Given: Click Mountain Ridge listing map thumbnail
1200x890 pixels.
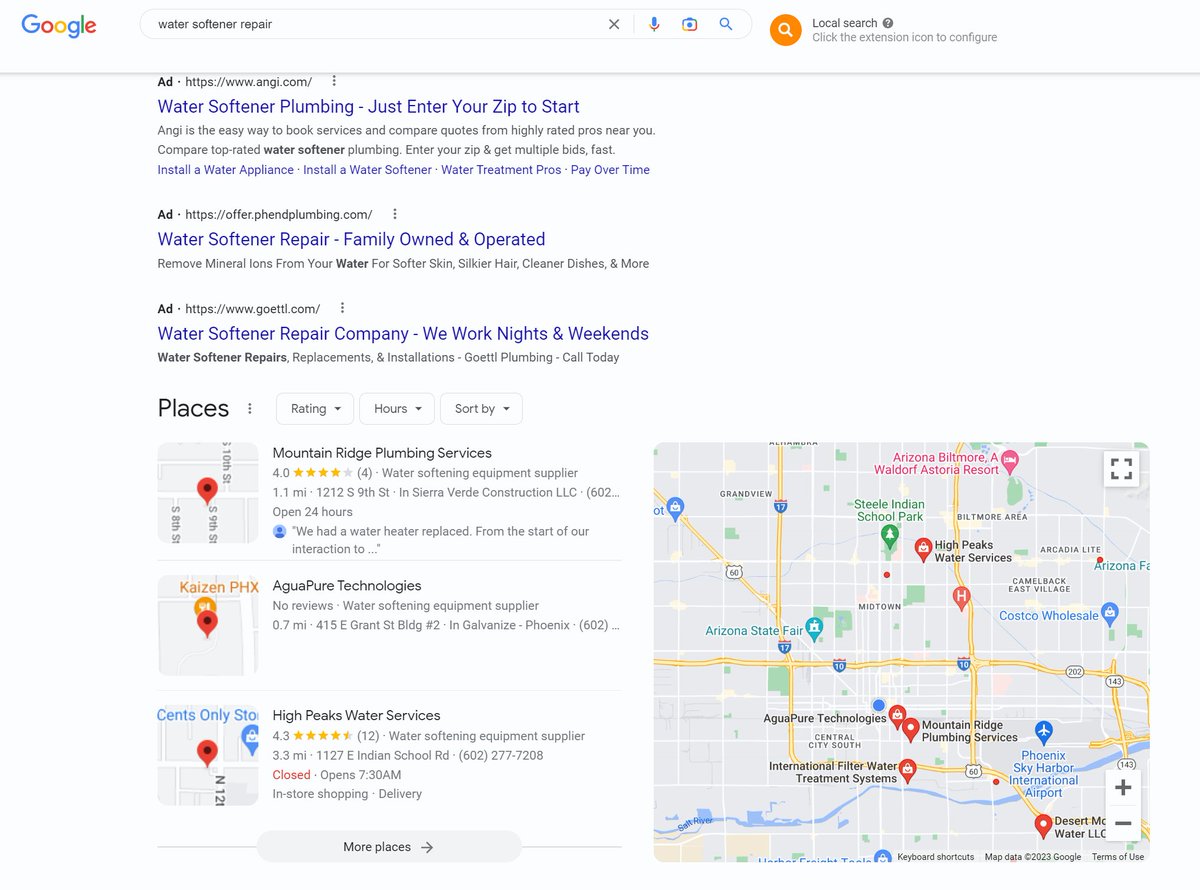Looking at the screenshot, I should pos(208,493).
